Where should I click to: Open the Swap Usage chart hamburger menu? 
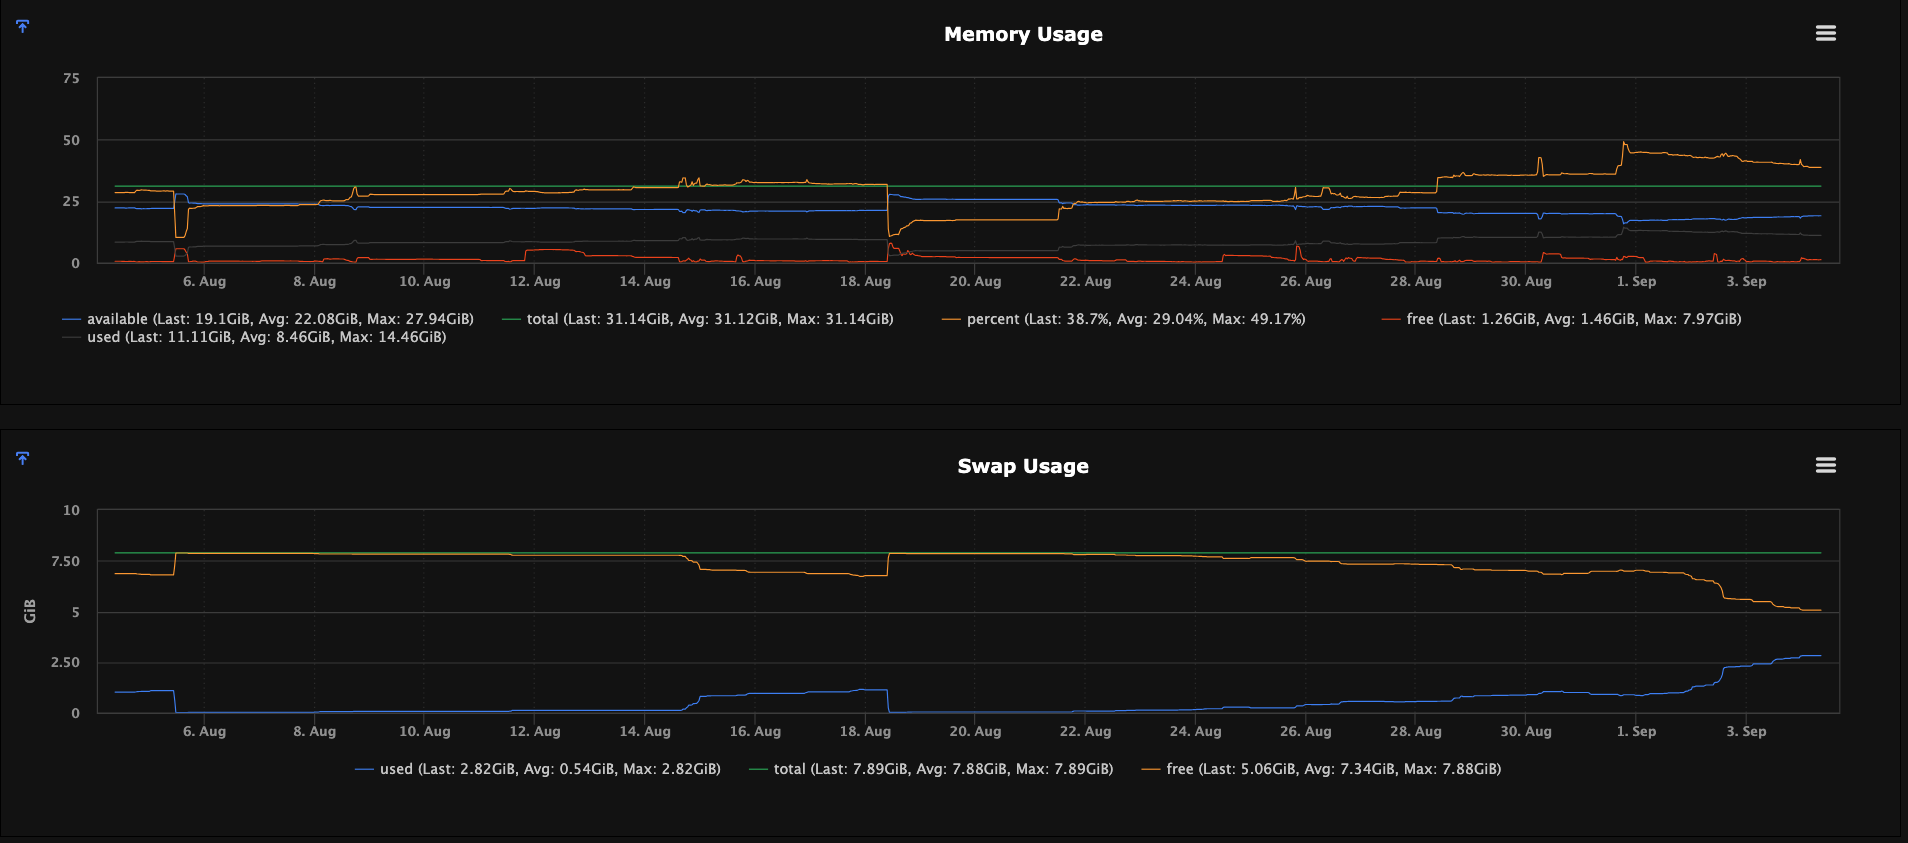[x=1825, y=465]
